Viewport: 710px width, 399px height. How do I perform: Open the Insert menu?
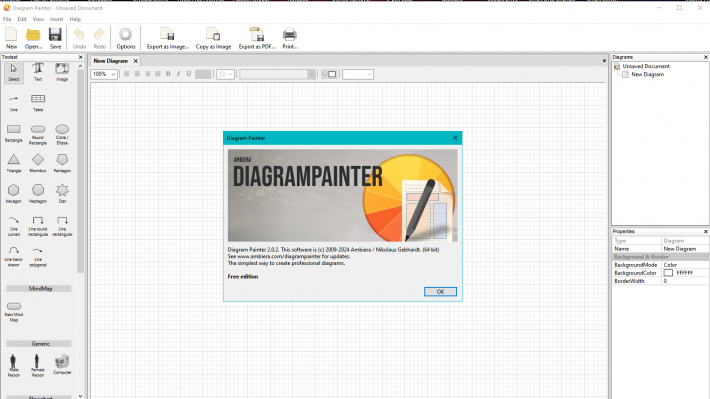click(57, 19)
